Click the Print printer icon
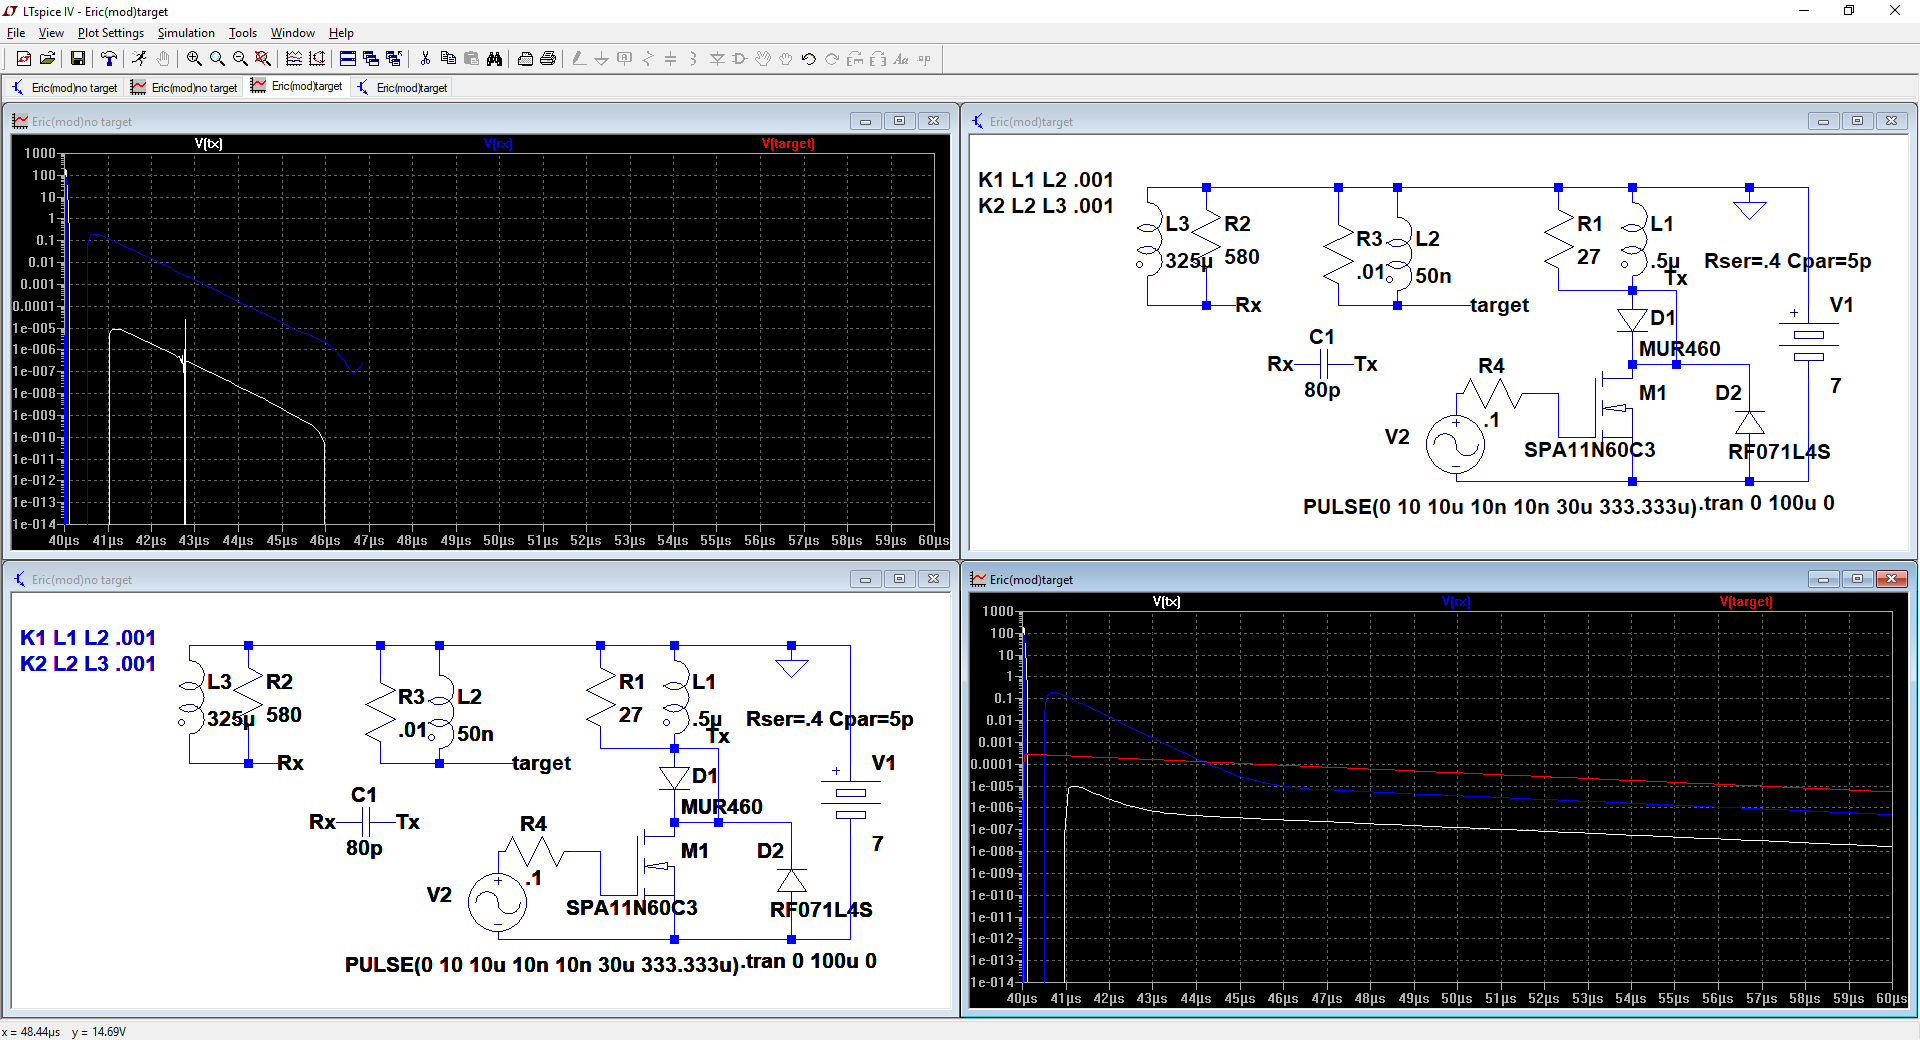This screenshot has width=1920, height=1040. point(548,59)
